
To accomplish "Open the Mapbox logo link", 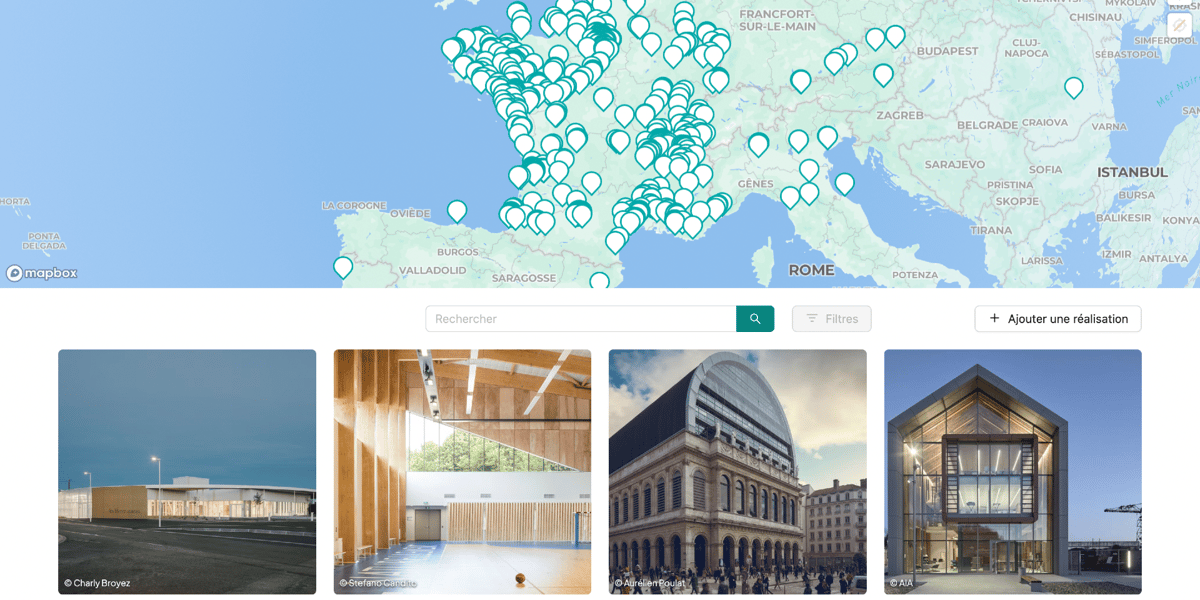I will [42, 273].
